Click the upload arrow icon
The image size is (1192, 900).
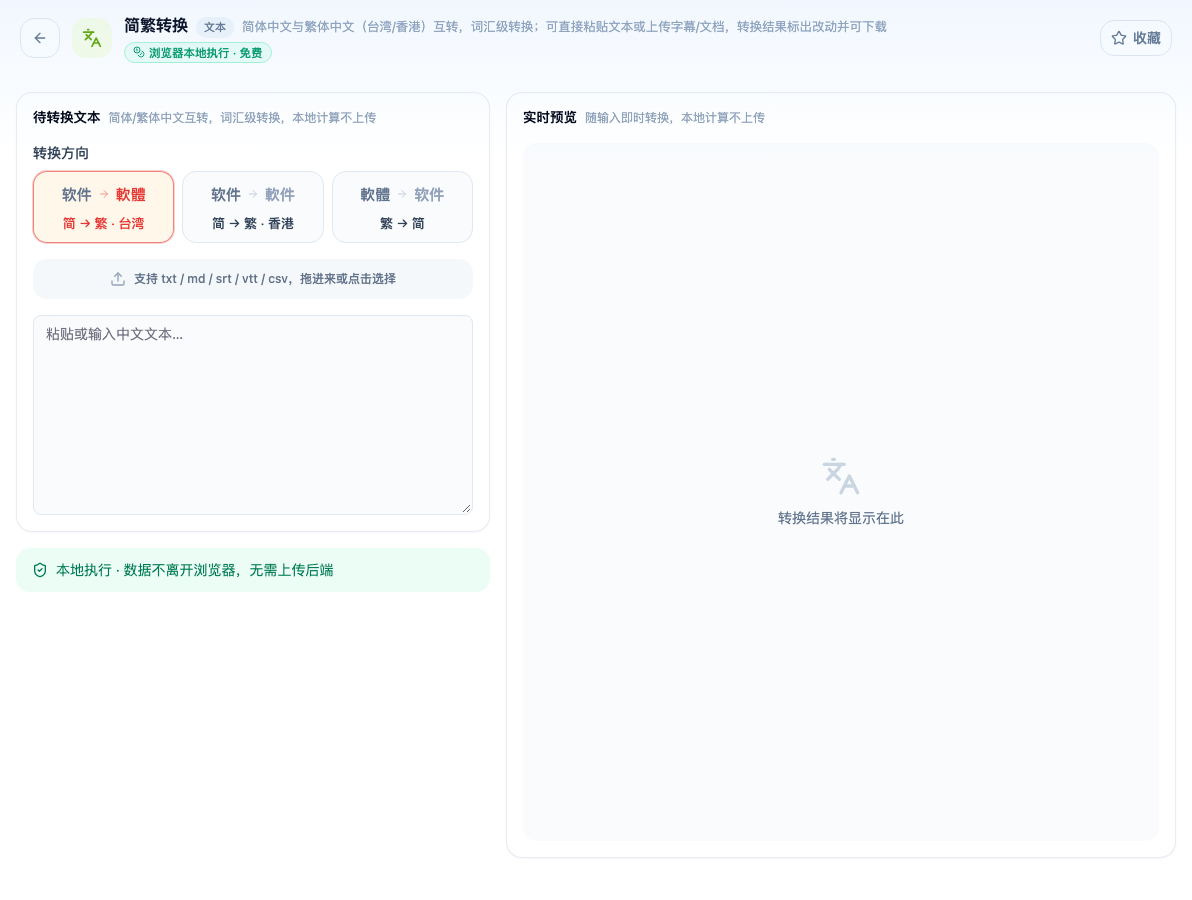point(118,279)
